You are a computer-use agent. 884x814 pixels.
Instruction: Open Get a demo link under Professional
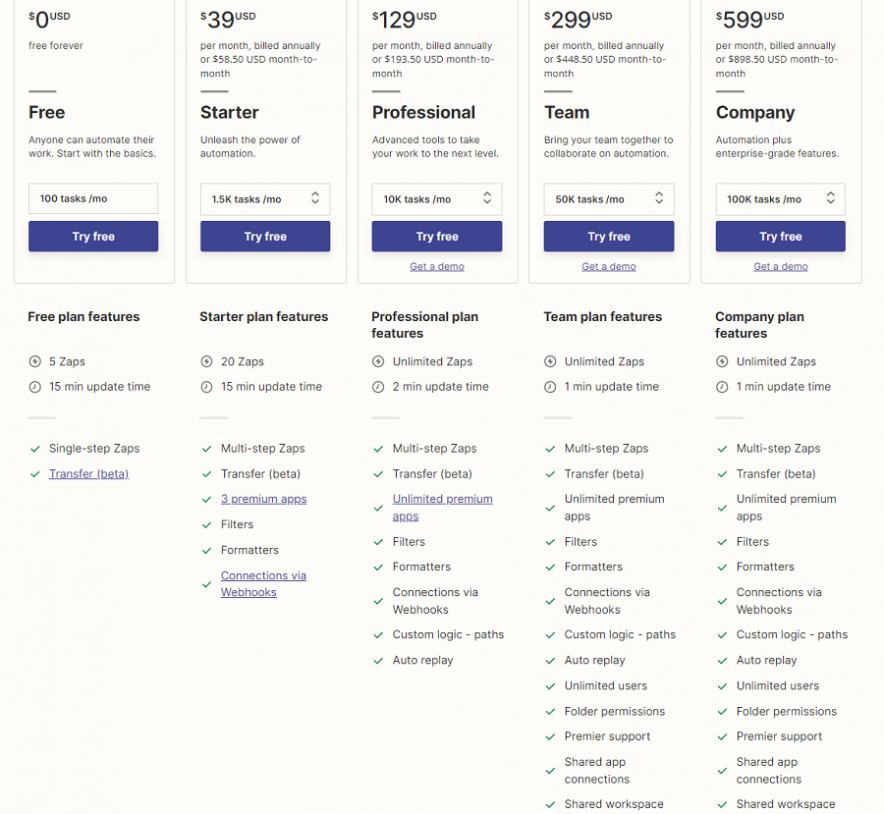pyautogui.click(x=437, y=267)
